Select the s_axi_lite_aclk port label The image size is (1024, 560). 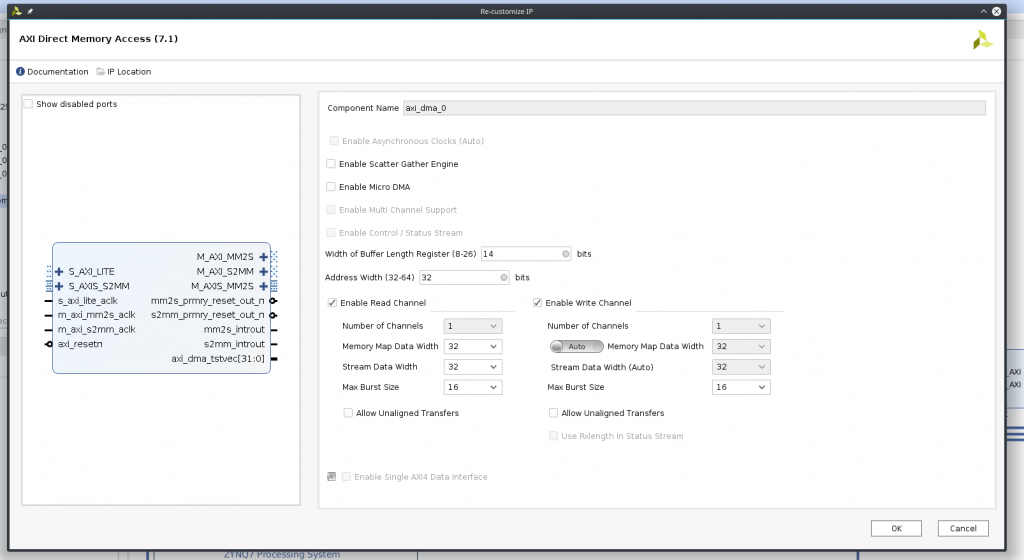pos(88,301)
